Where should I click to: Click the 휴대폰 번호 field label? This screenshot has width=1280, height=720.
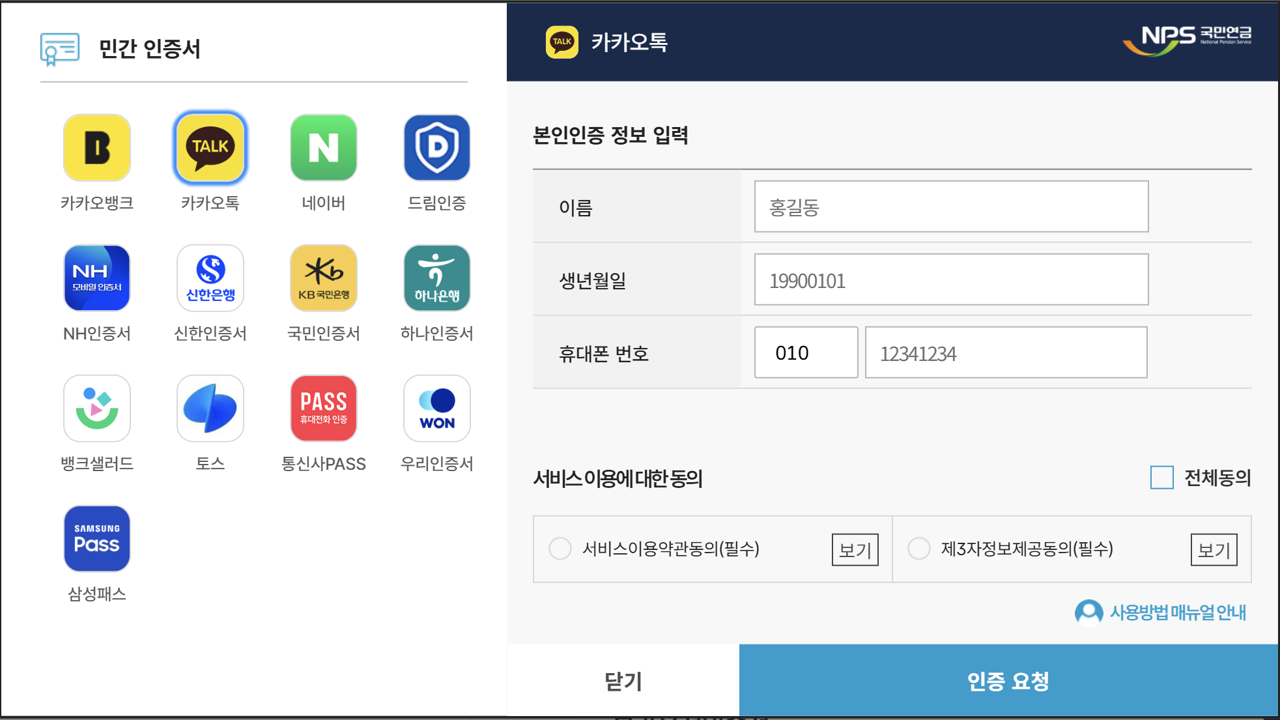tap(604, 353)
